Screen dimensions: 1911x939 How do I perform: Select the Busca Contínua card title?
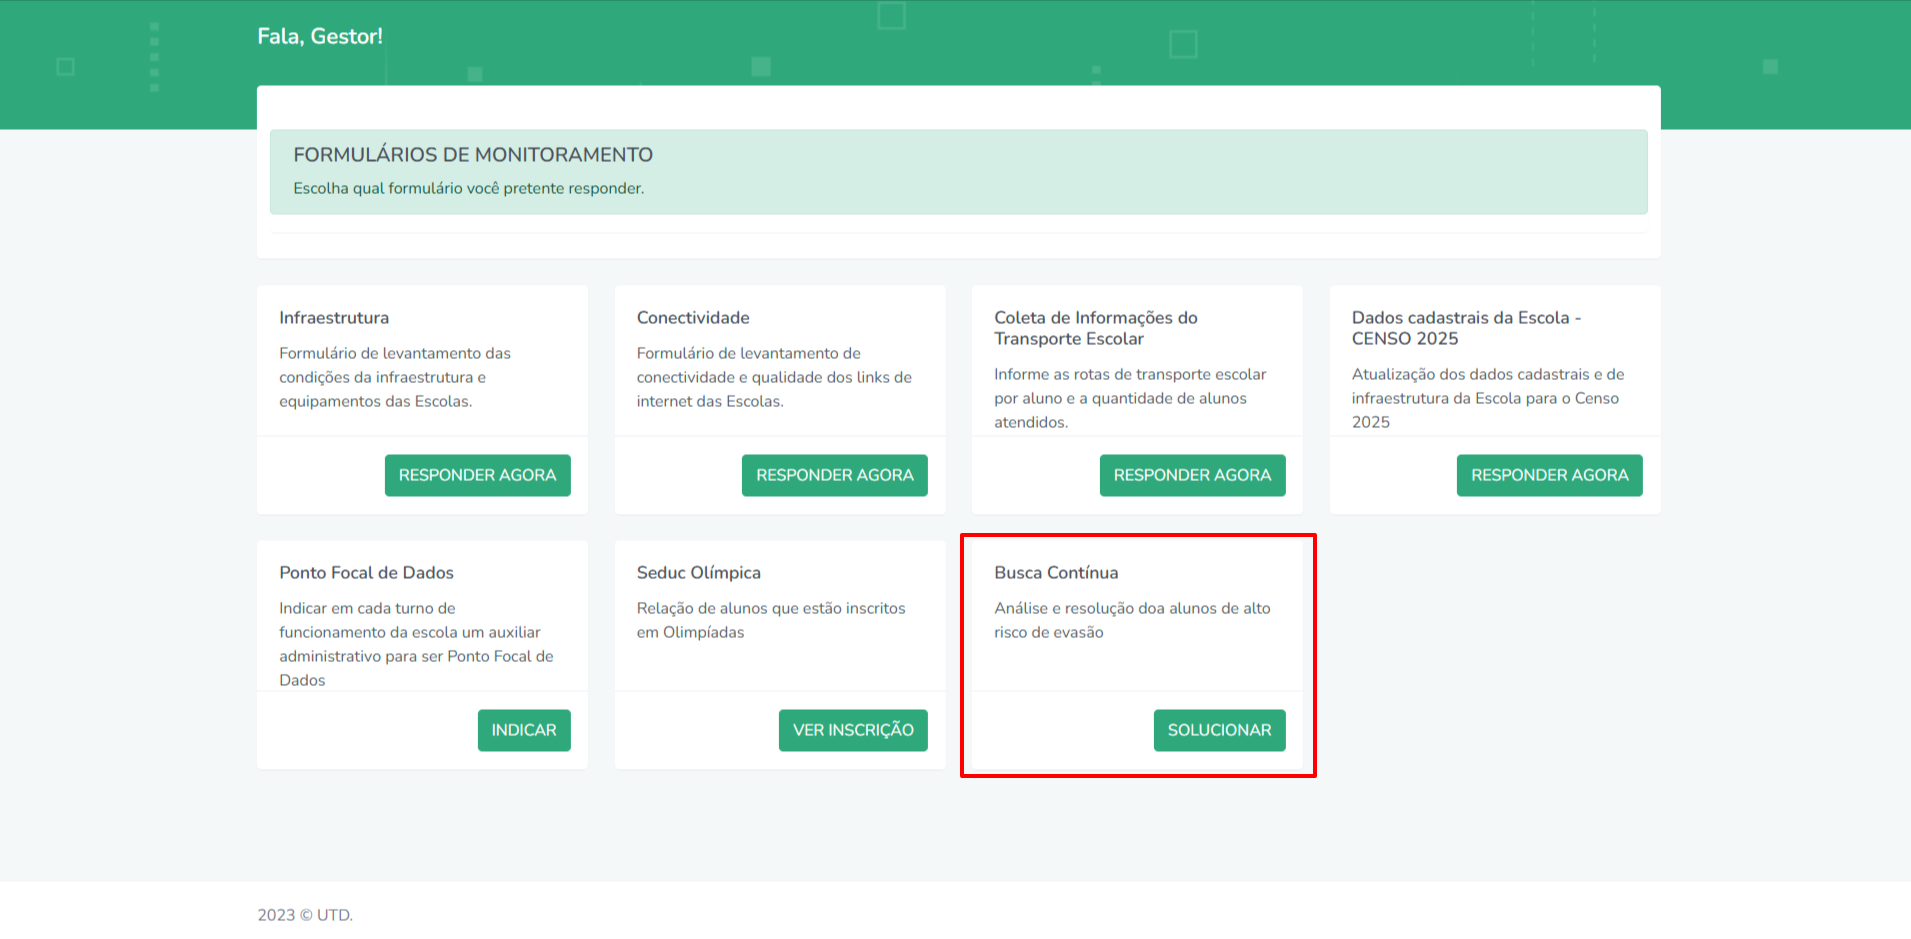[x=1056, y=573]
